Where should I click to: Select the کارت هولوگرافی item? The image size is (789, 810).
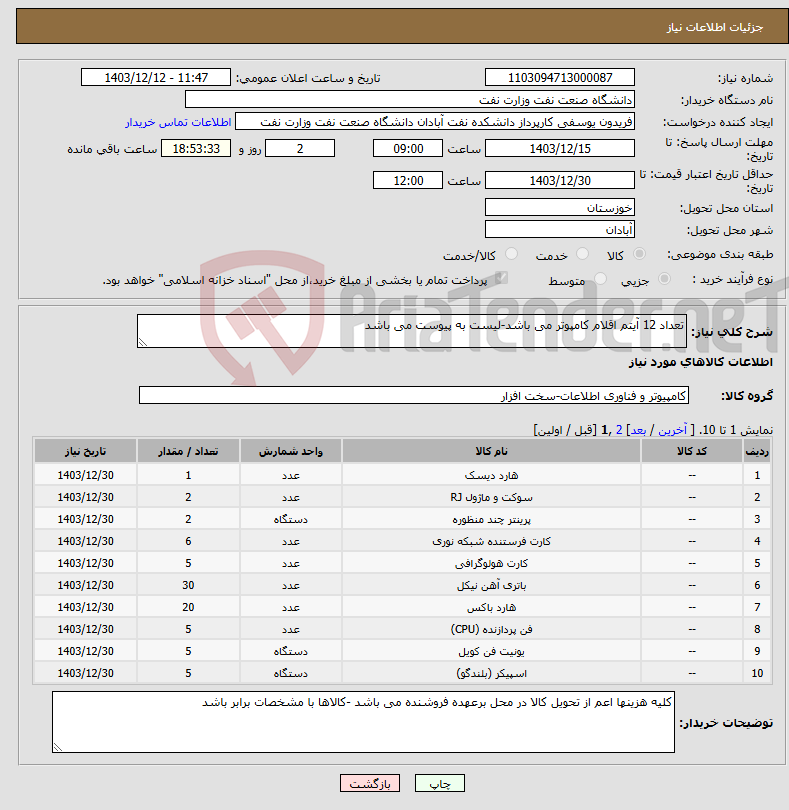[491, 564]
